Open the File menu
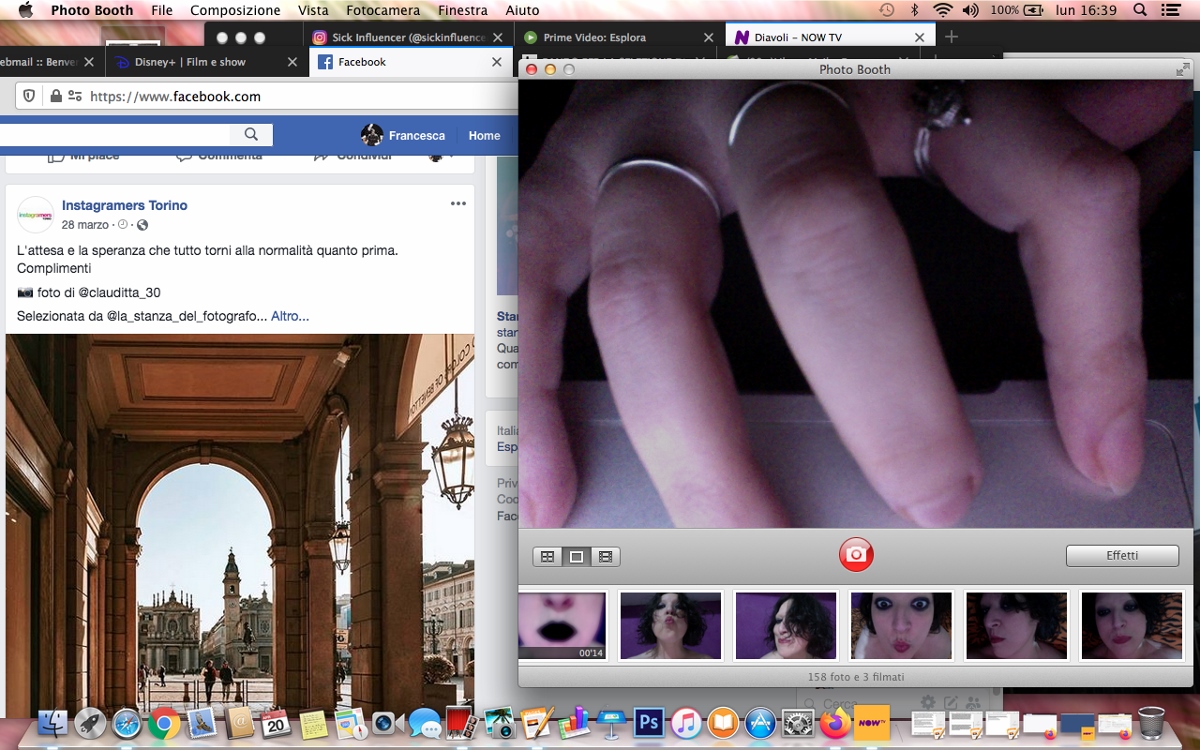Viewport: 1200px width, 750px height. click(162, 10)
